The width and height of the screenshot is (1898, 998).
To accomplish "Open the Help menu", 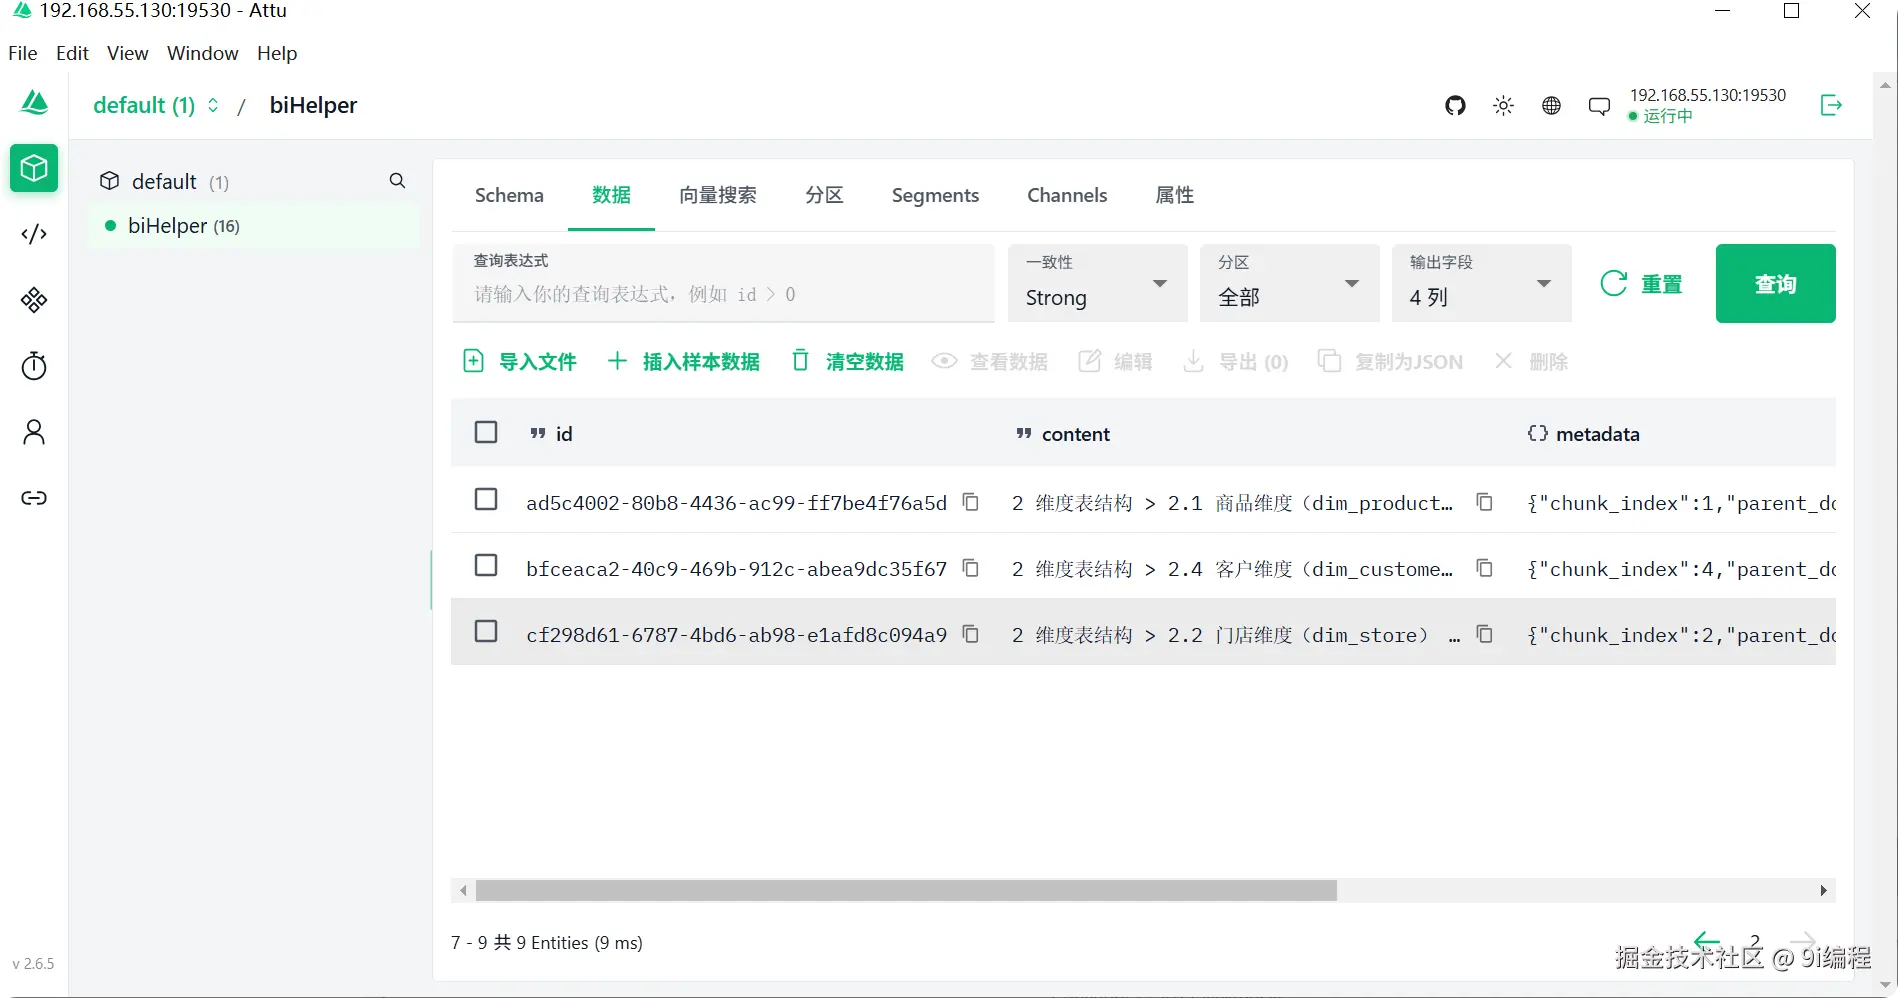I will [277, 53].
